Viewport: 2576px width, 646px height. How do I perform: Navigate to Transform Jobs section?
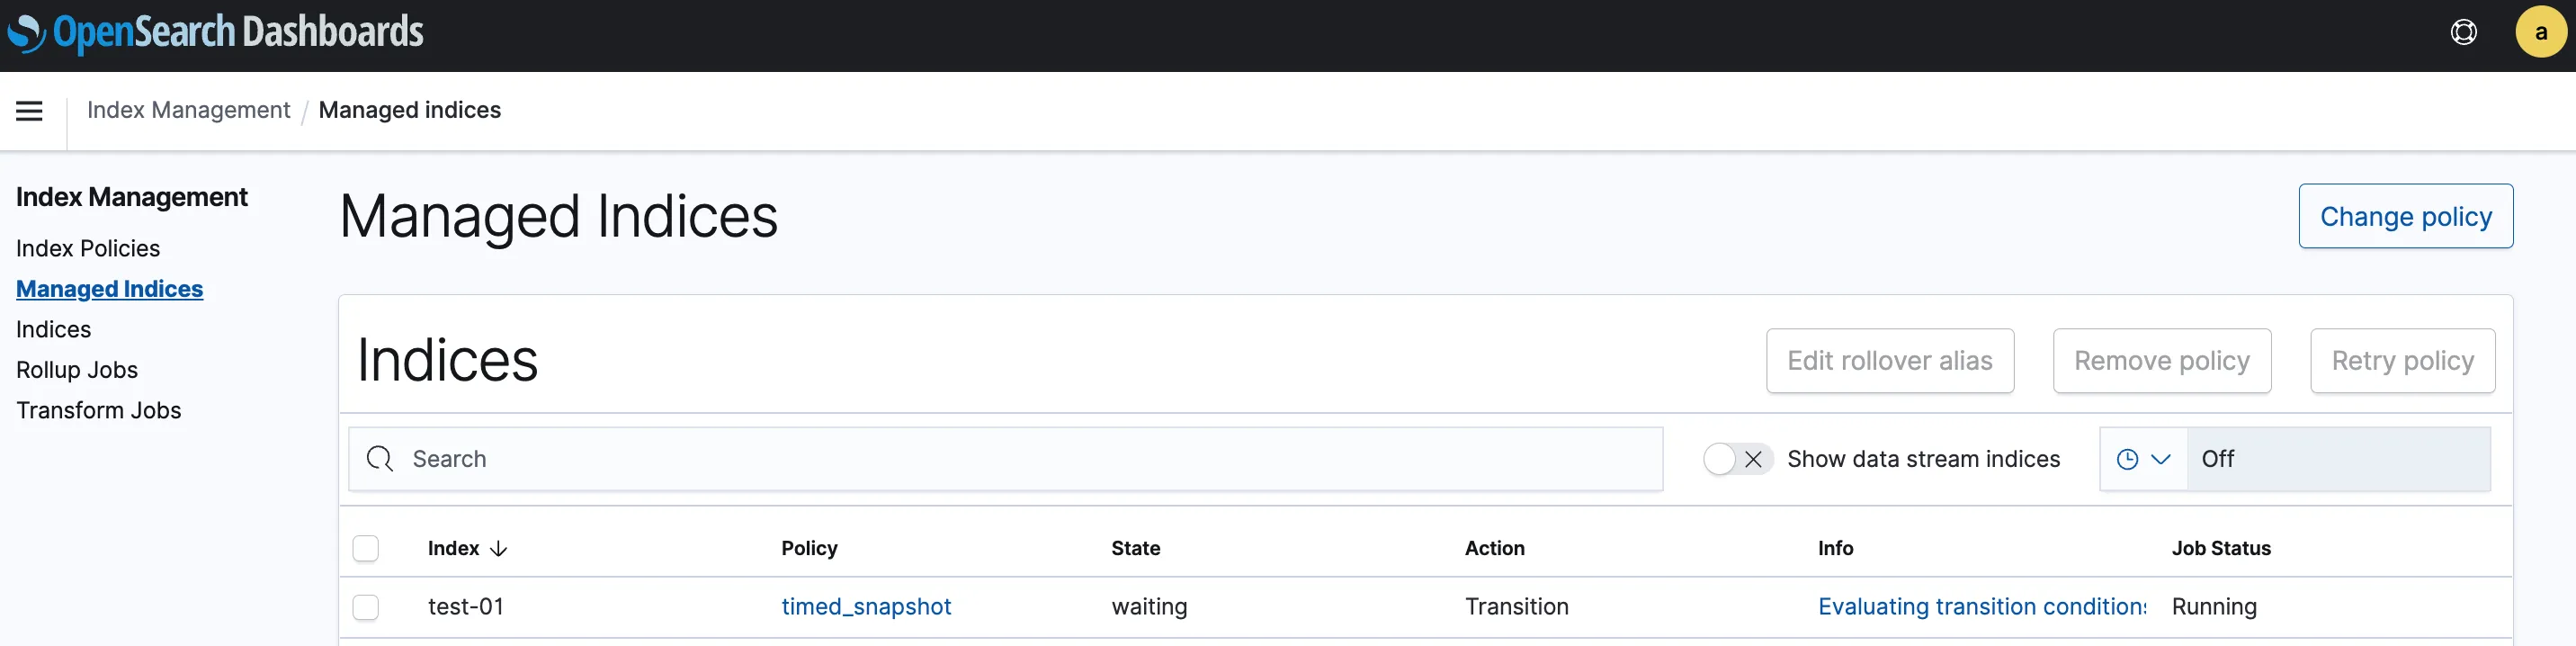click(x=98, y=410)
